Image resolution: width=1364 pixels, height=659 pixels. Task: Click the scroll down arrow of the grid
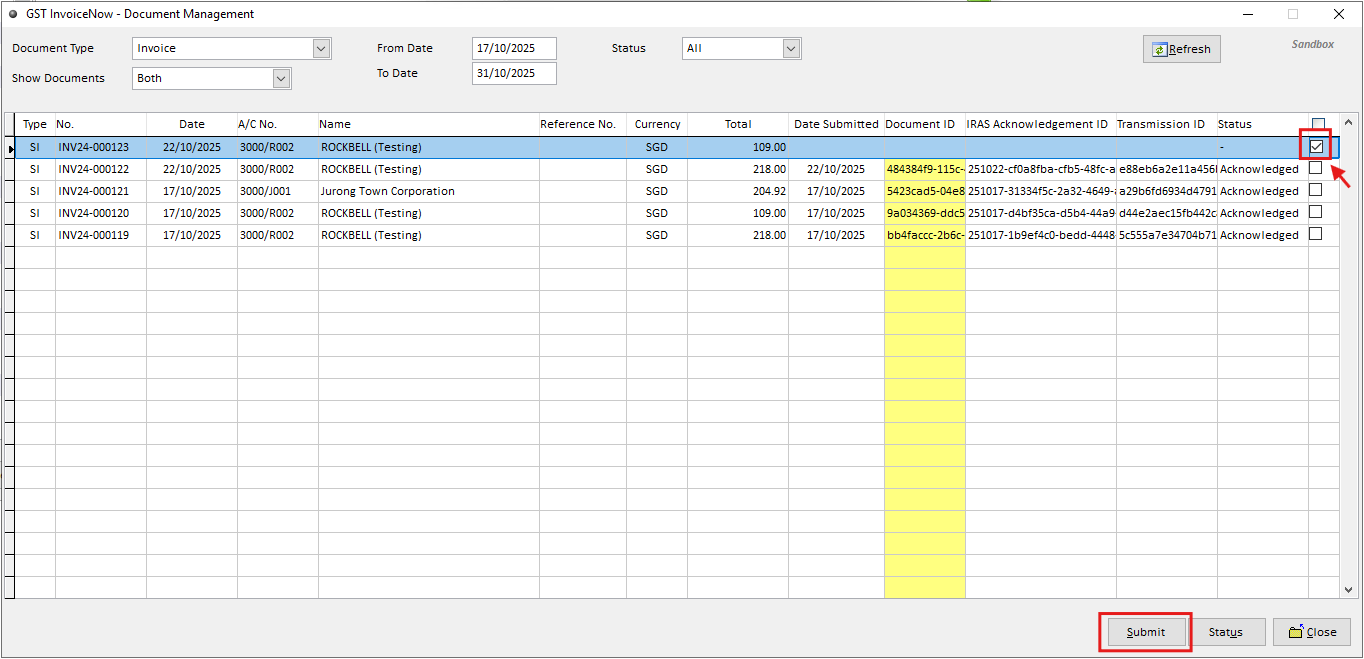tap(1350, 590)
